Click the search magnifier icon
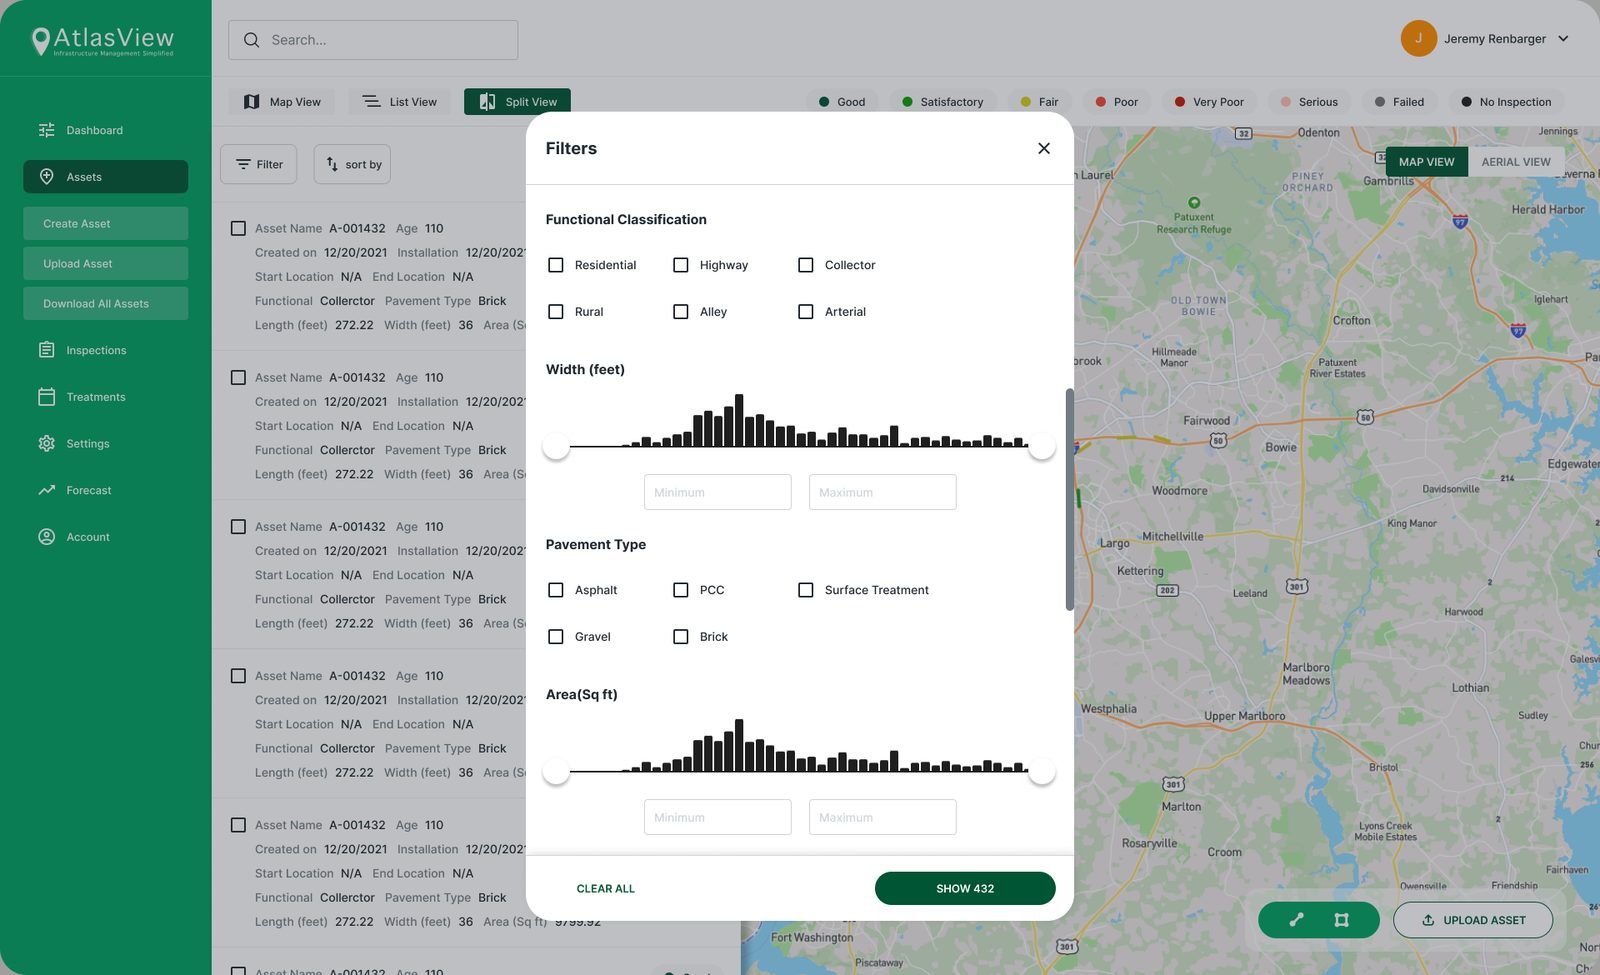Viewport: 1600px width, 975px height. [252, 40]
